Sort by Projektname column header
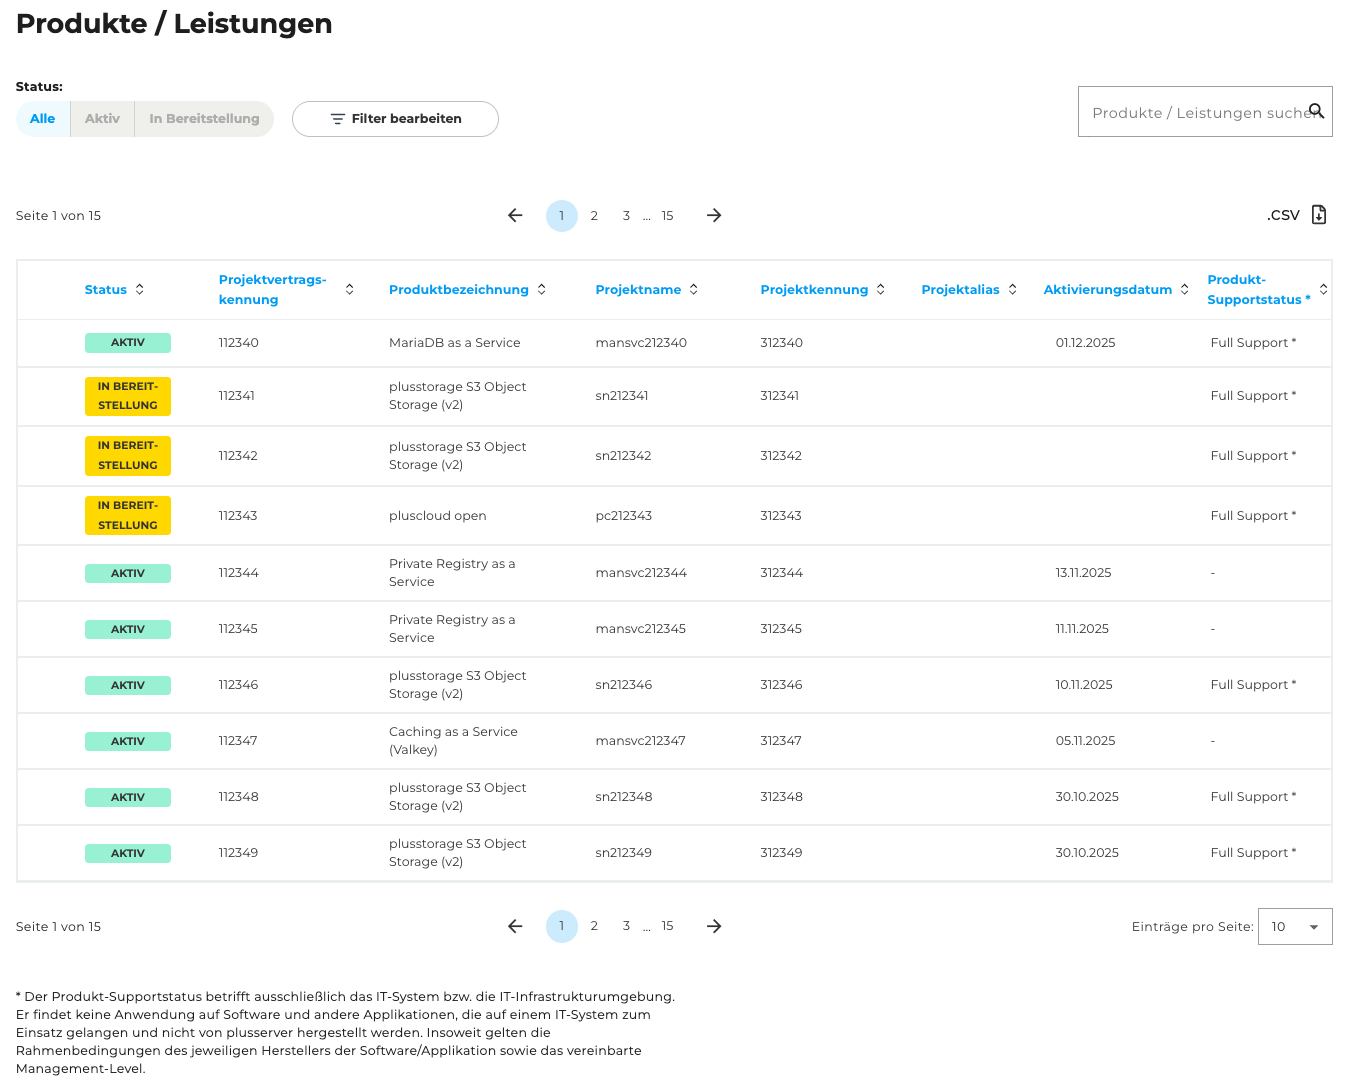Screen dimensions: 1348x1080 coord(638,290)
